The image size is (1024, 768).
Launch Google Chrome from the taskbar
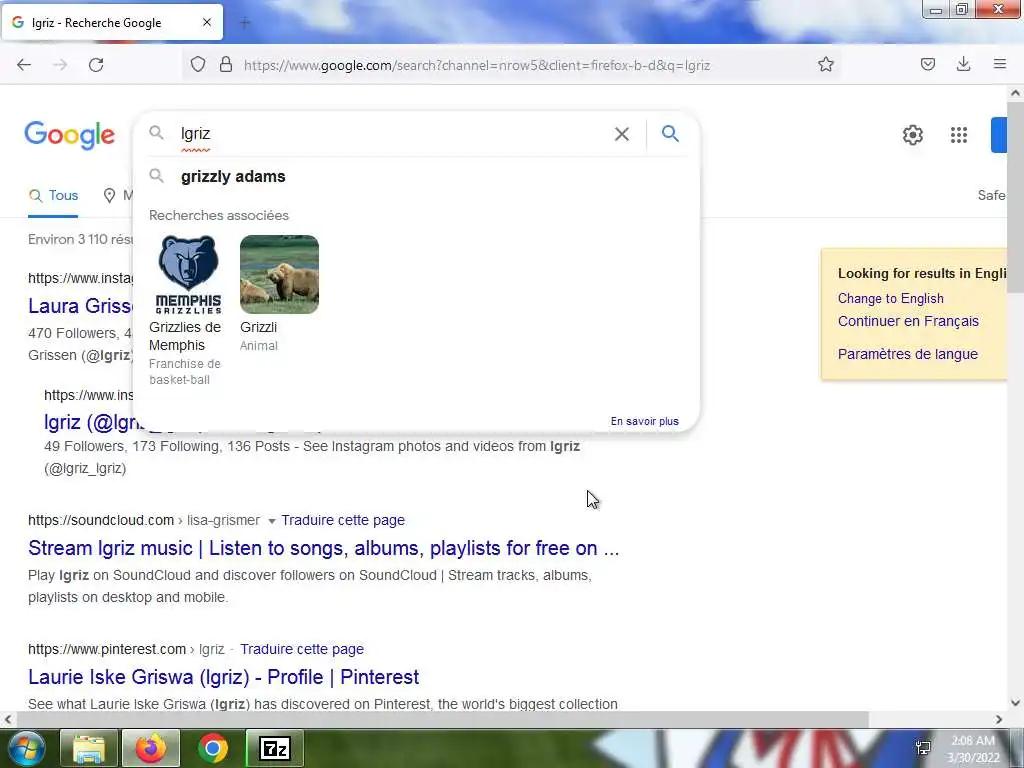click(x=213, y=748)
